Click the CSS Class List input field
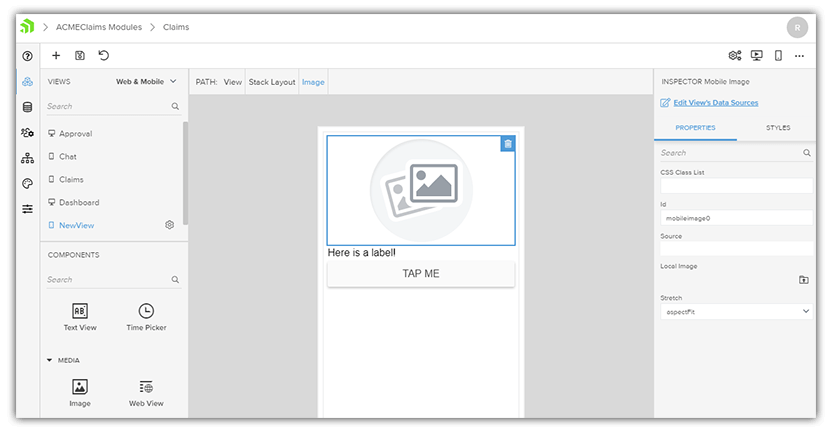 (x=737, y=186)
